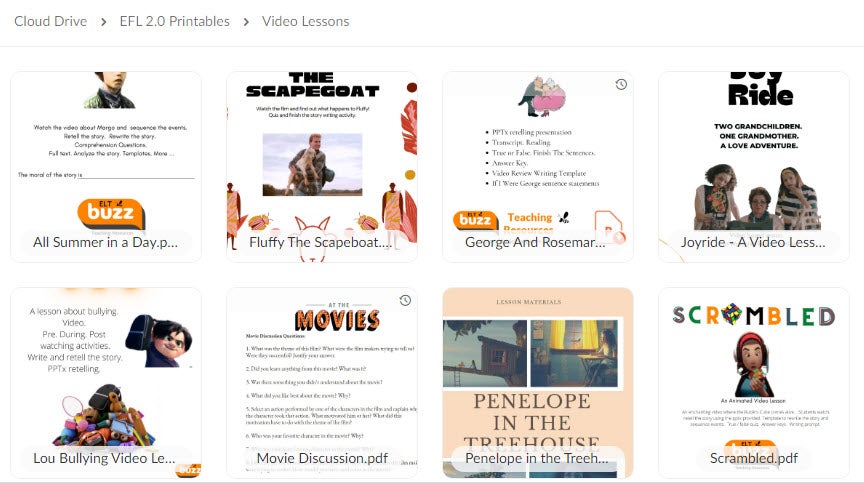Click 'Fluffy The Scapeboat...' file name
This screenshot has width=864, height=483.
pos(321,242)
